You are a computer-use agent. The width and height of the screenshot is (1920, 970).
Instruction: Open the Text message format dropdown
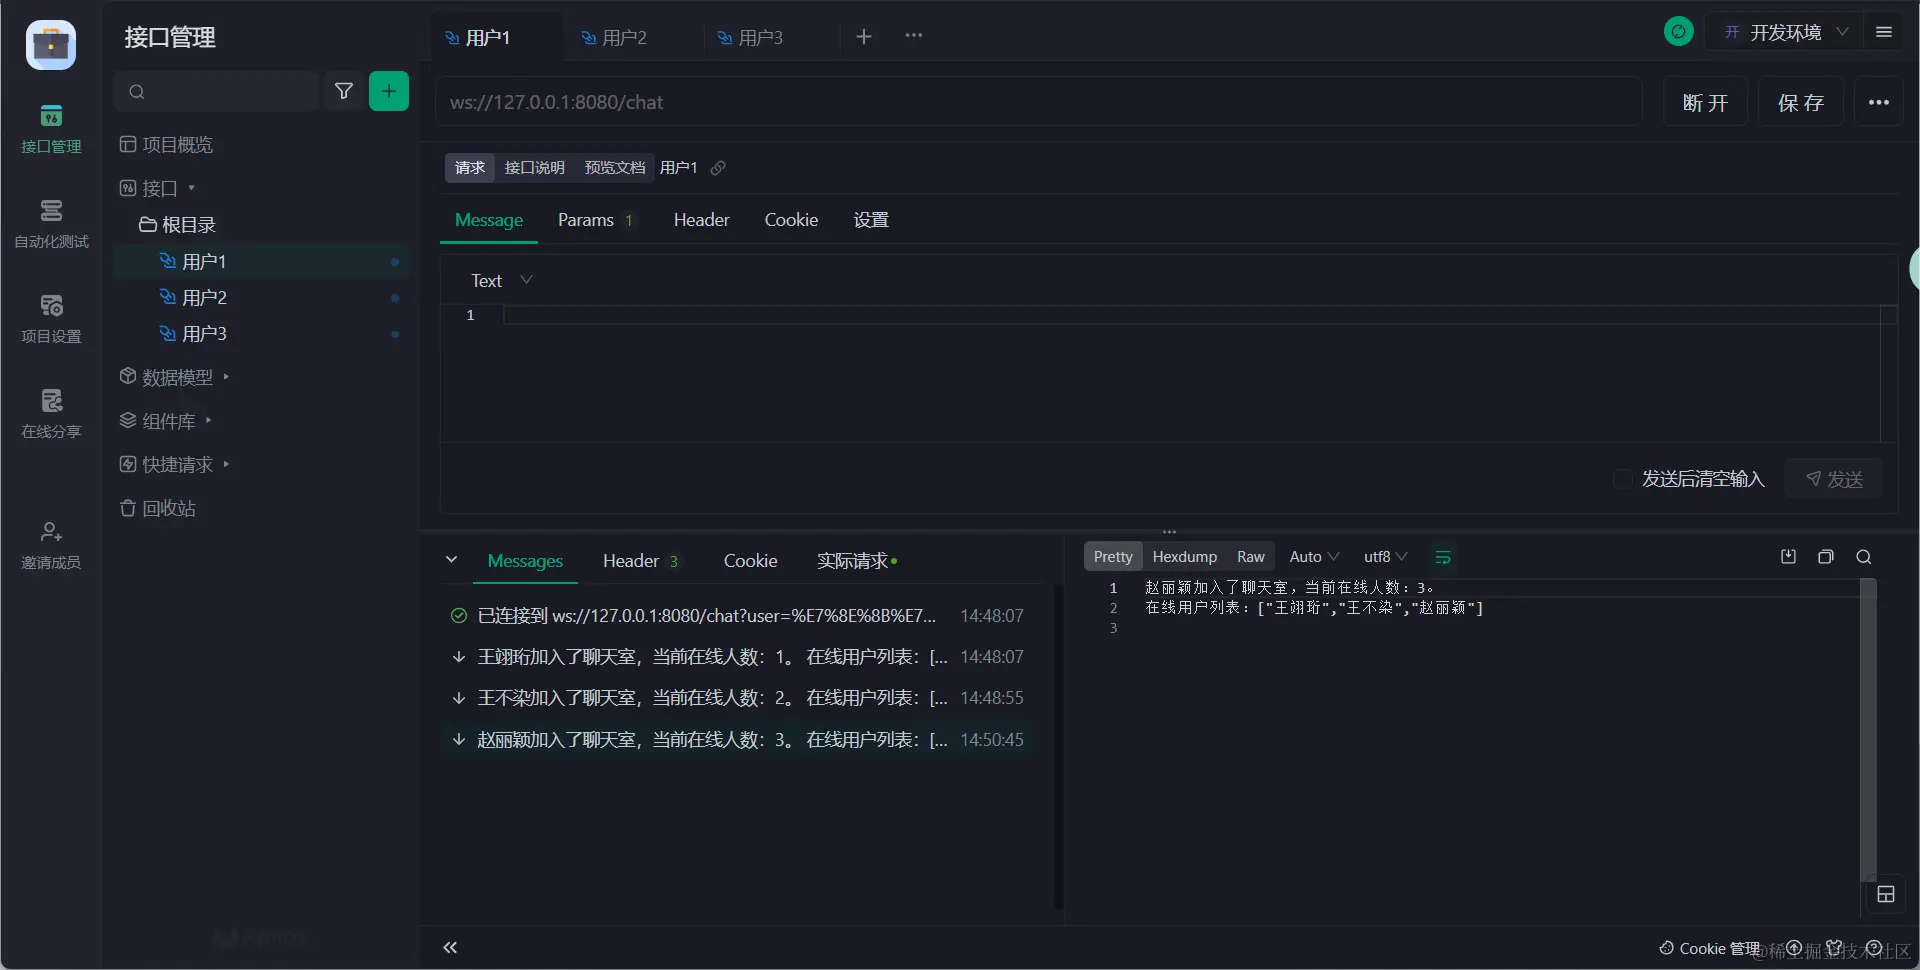[501, 281]
